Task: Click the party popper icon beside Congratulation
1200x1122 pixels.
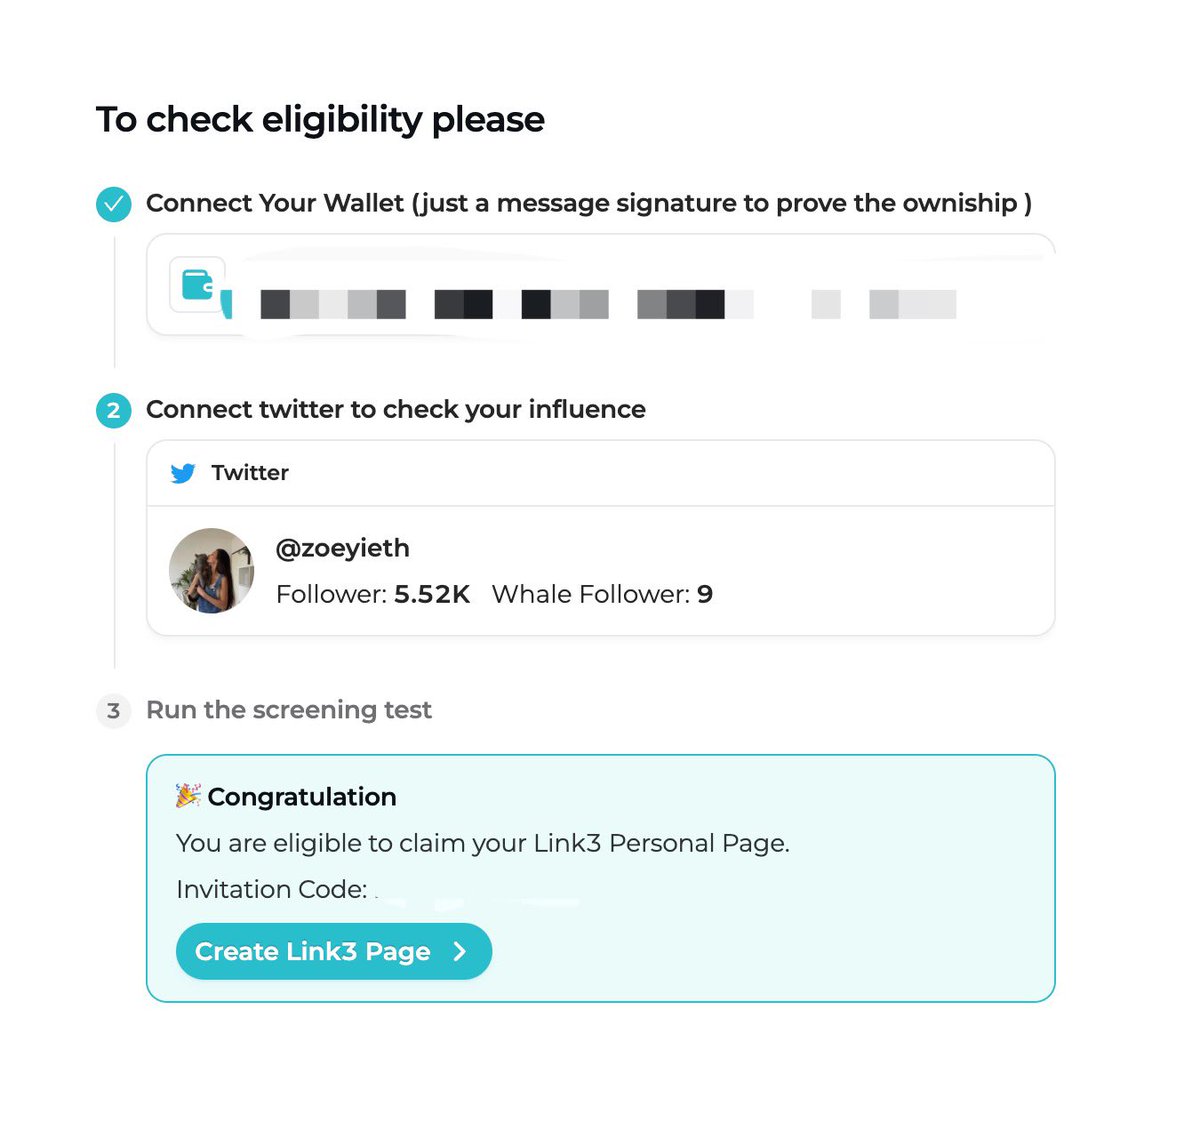Action: (188, 796)
